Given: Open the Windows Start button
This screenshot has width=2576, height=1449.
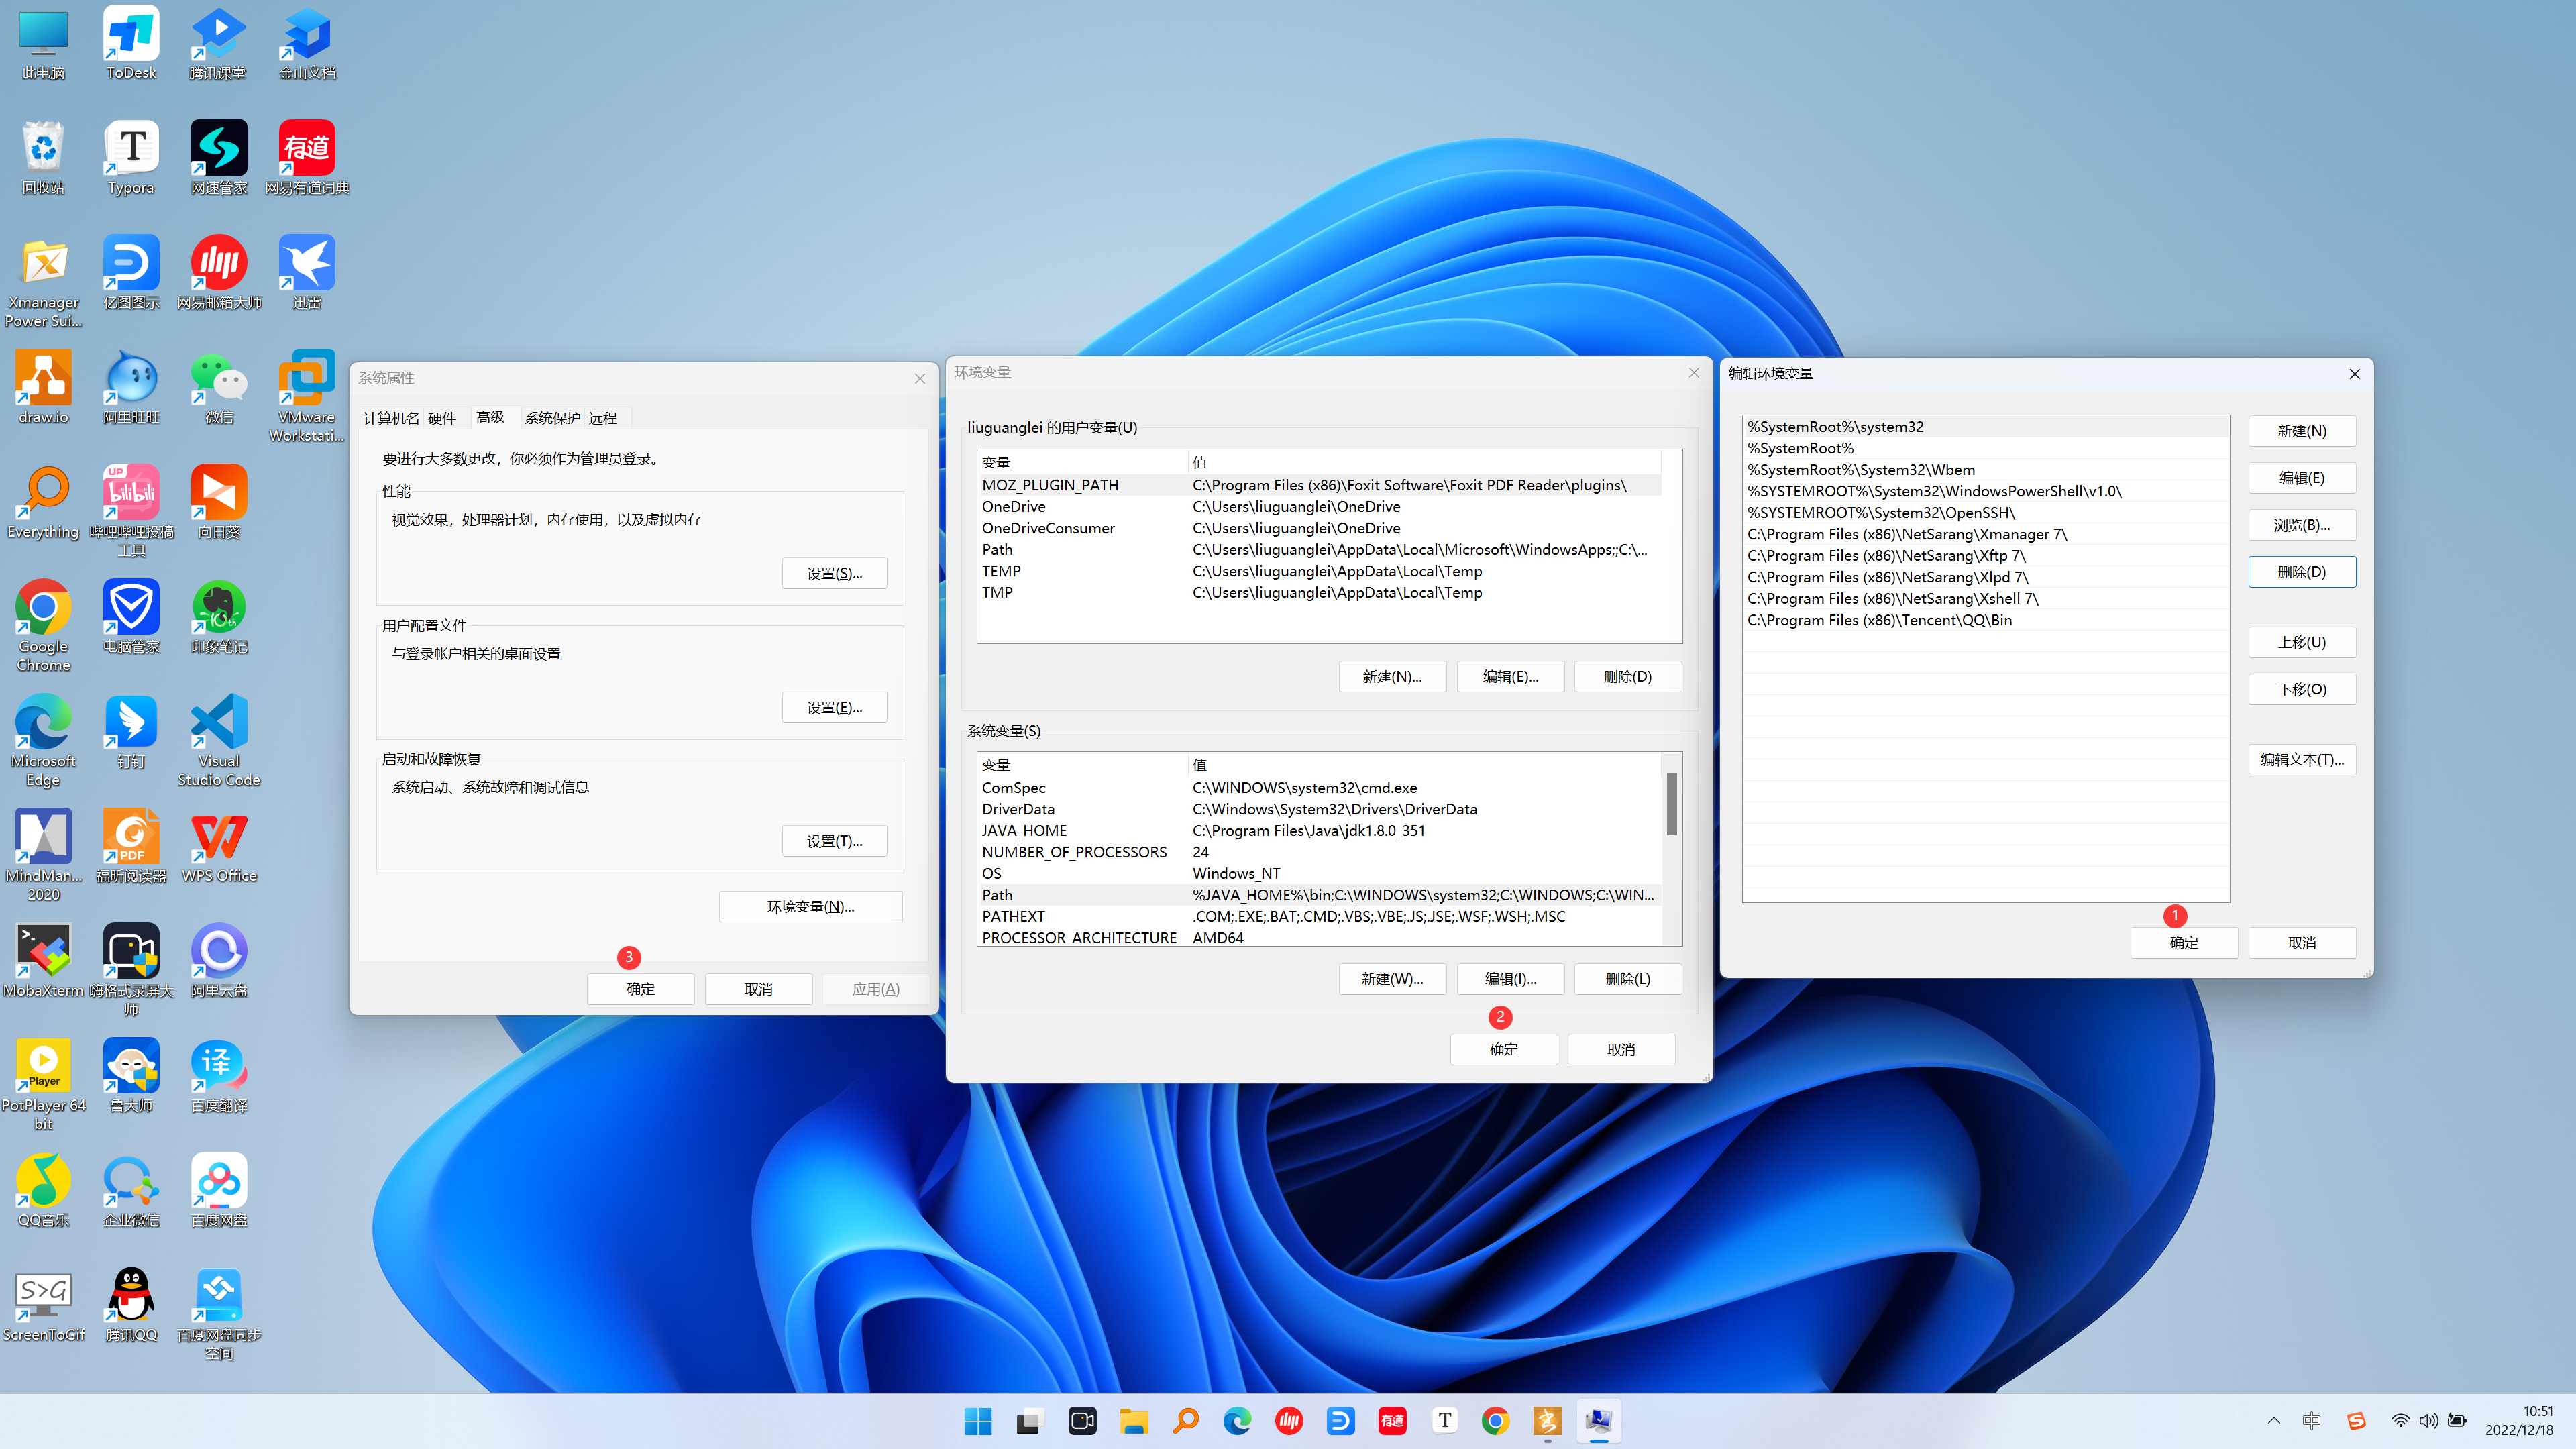Looking at the screenshot, I should tap(978, 1421).
